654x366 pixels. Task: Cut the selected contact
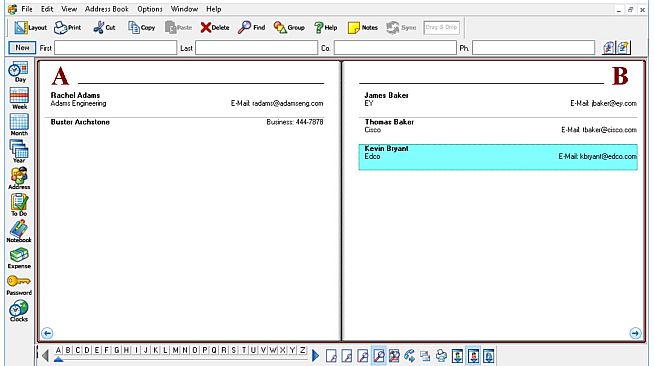tap(104, 28)
